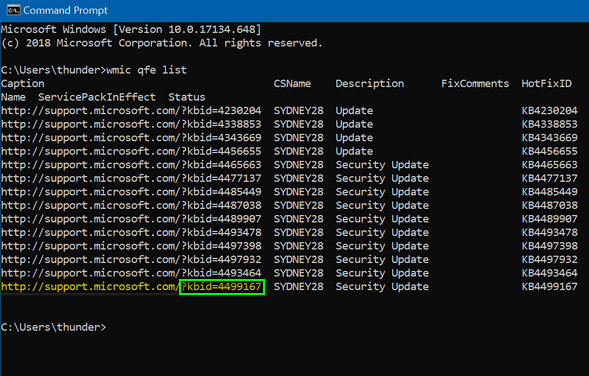Click the URL with kbid=4493464
589x376 pixels.
click(131, 273)
